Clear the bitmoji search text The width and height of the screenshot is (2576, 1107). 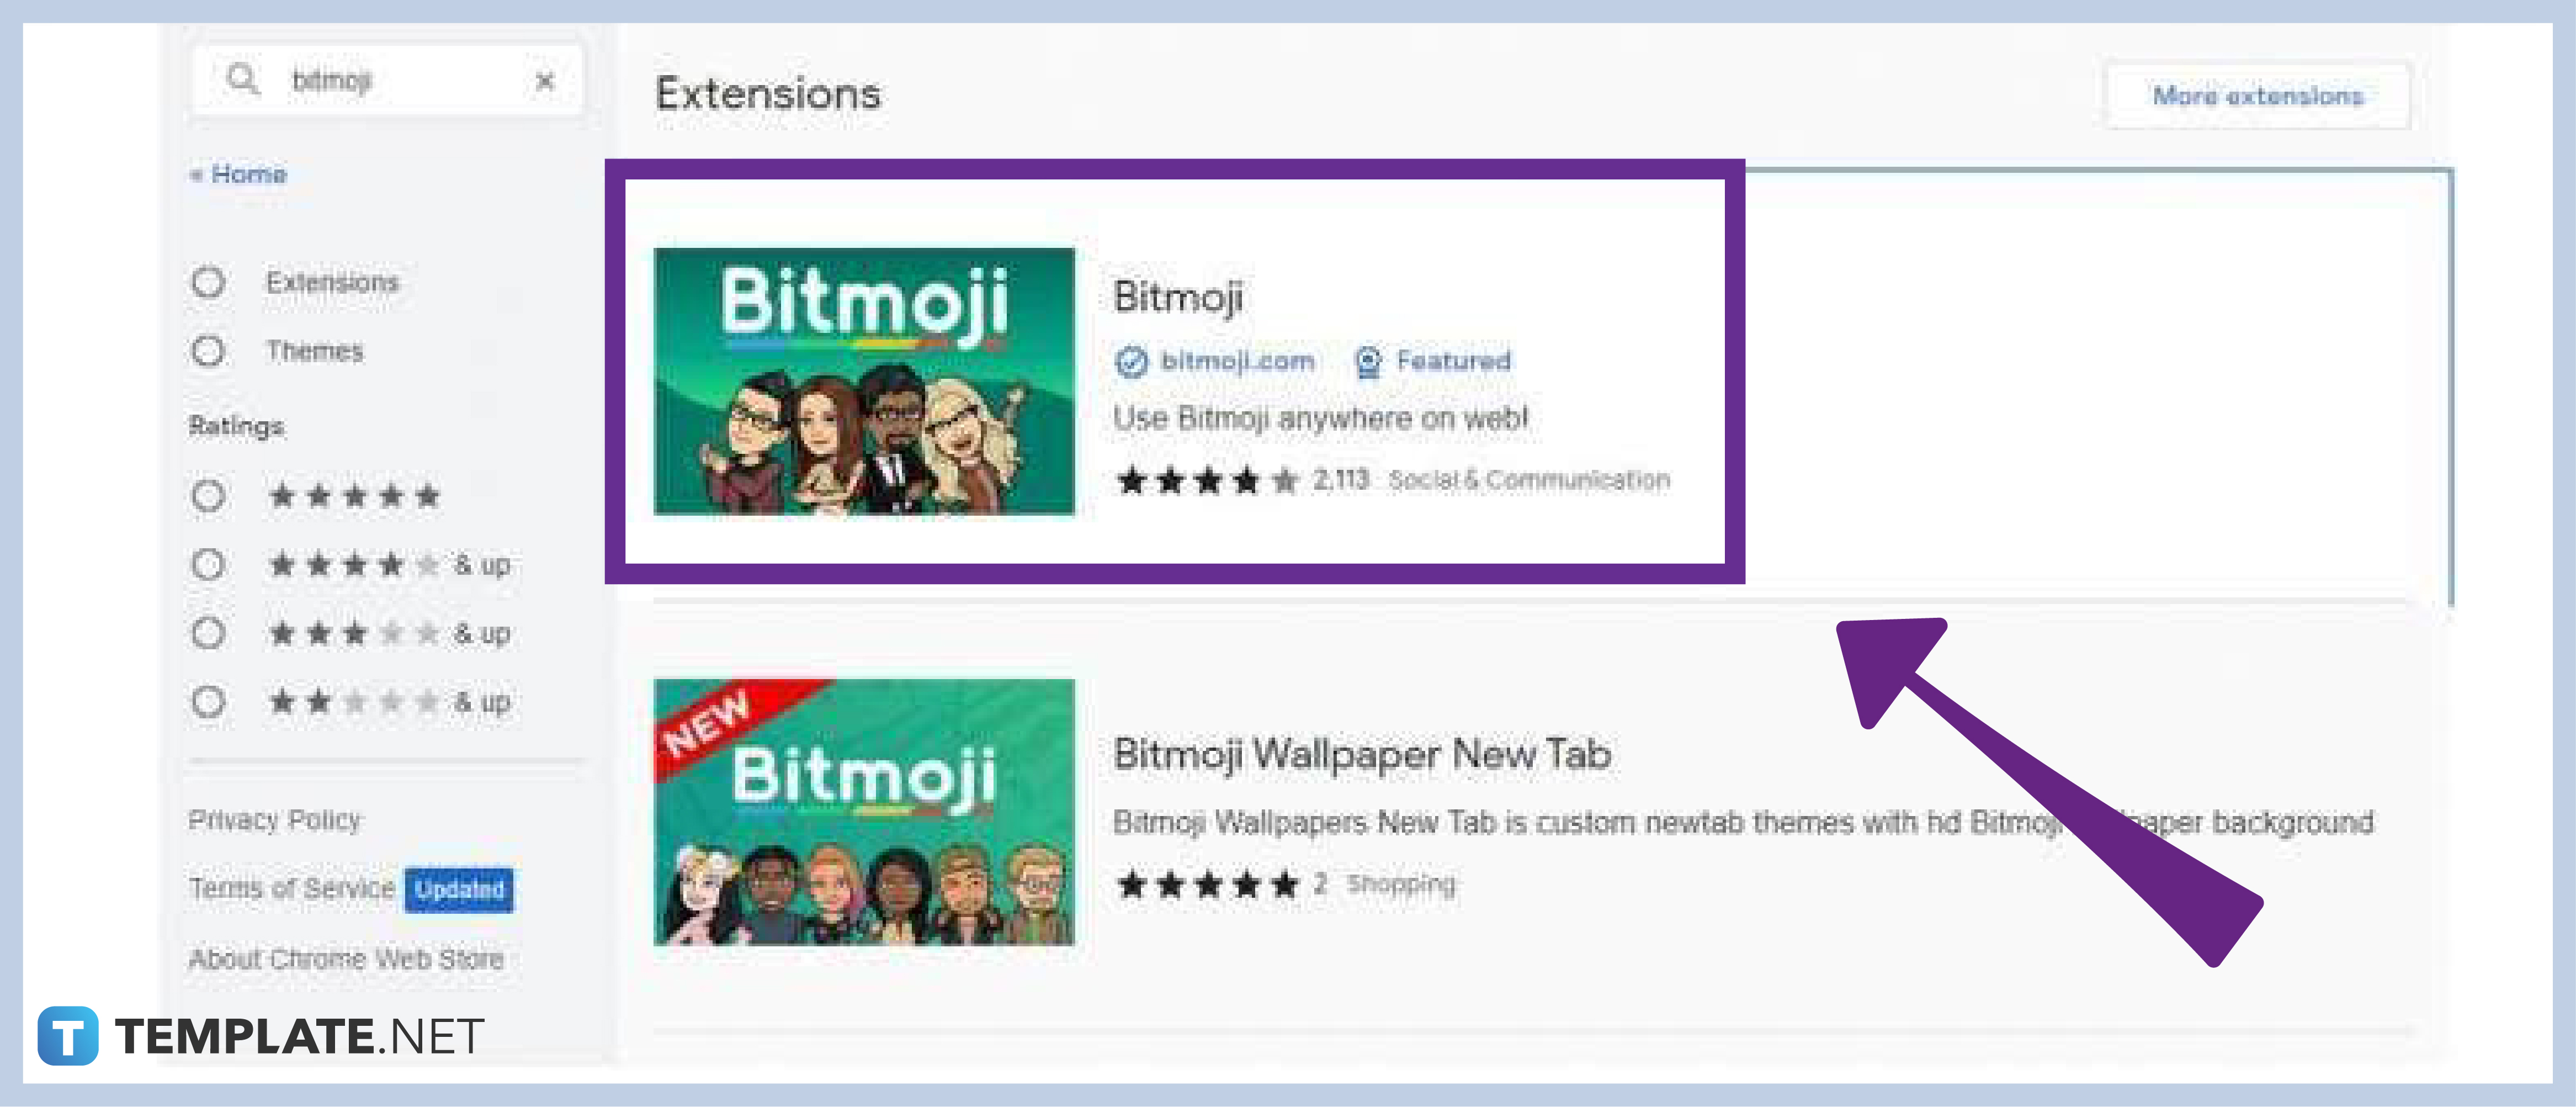545,81
